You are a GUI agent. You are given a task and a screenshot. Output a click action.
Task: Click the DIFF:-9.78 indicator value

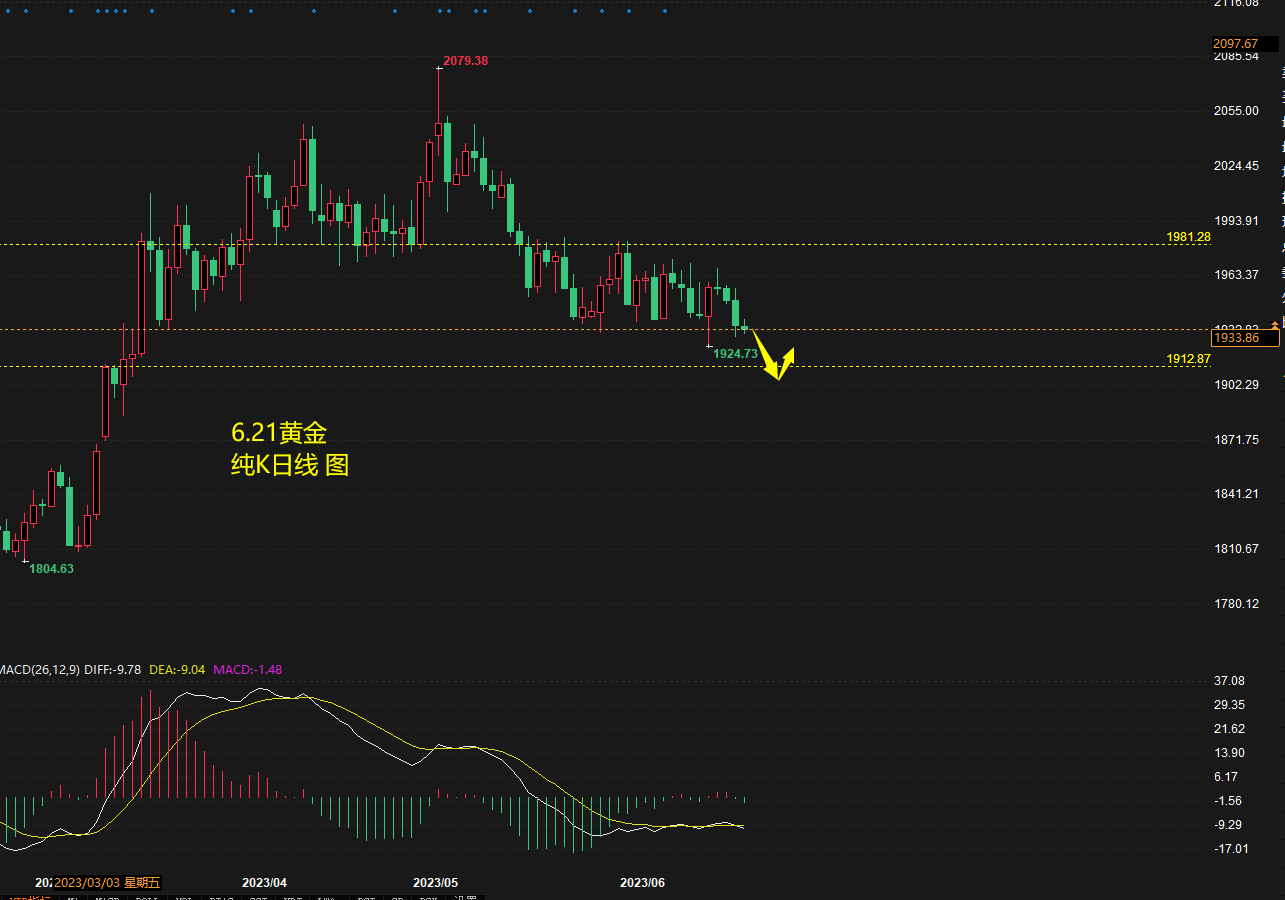click(112, 669)
